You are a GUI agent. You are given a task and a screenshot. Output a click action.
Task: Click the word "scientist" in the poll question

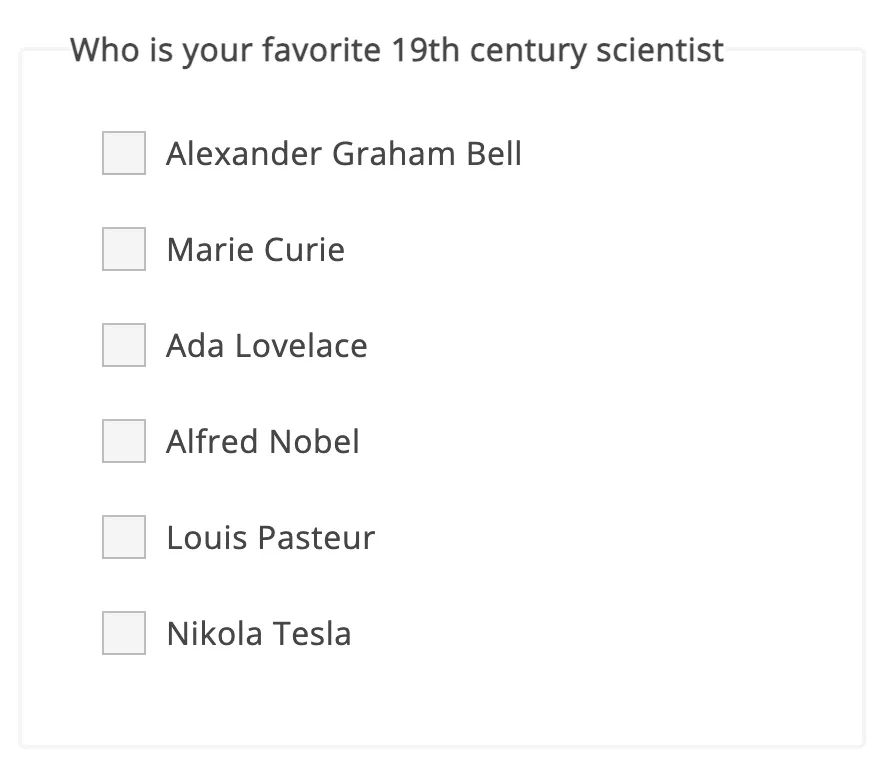660,50
